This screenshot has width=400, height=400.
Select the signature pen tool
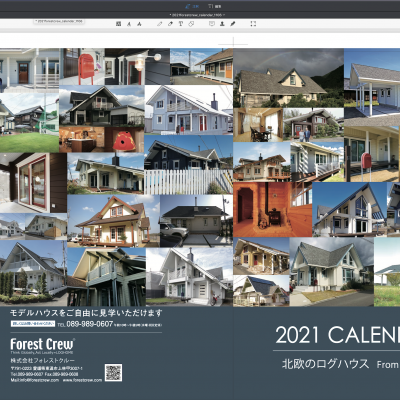pos(233,24)
